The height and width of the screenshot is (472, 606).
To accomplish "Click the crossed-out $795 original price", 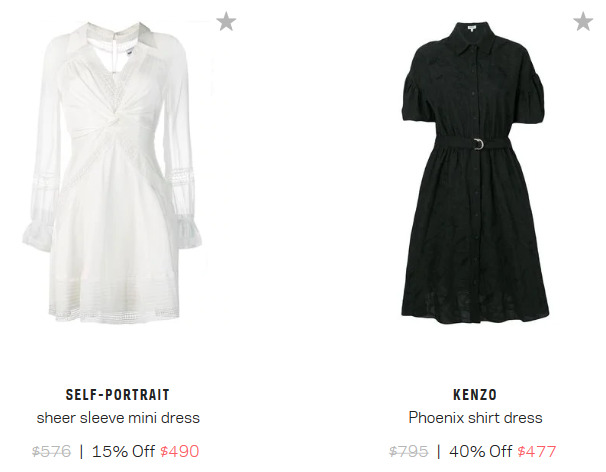I will pyautogui.click(x=409, y=451).
